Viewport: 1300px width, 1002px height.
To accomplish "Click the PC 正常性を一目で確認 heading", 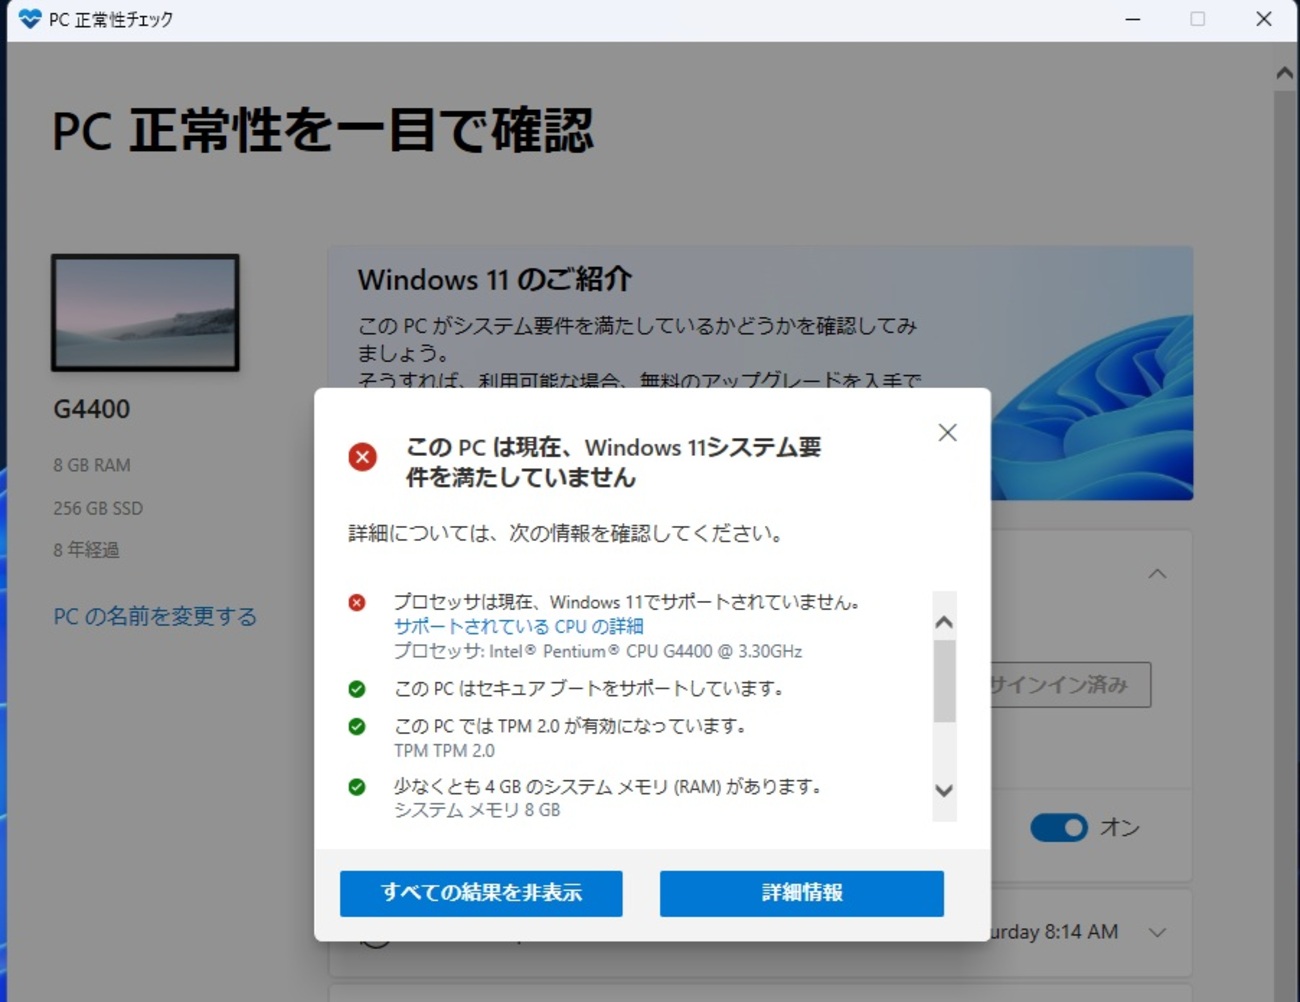I will click(x=323, y=131).
